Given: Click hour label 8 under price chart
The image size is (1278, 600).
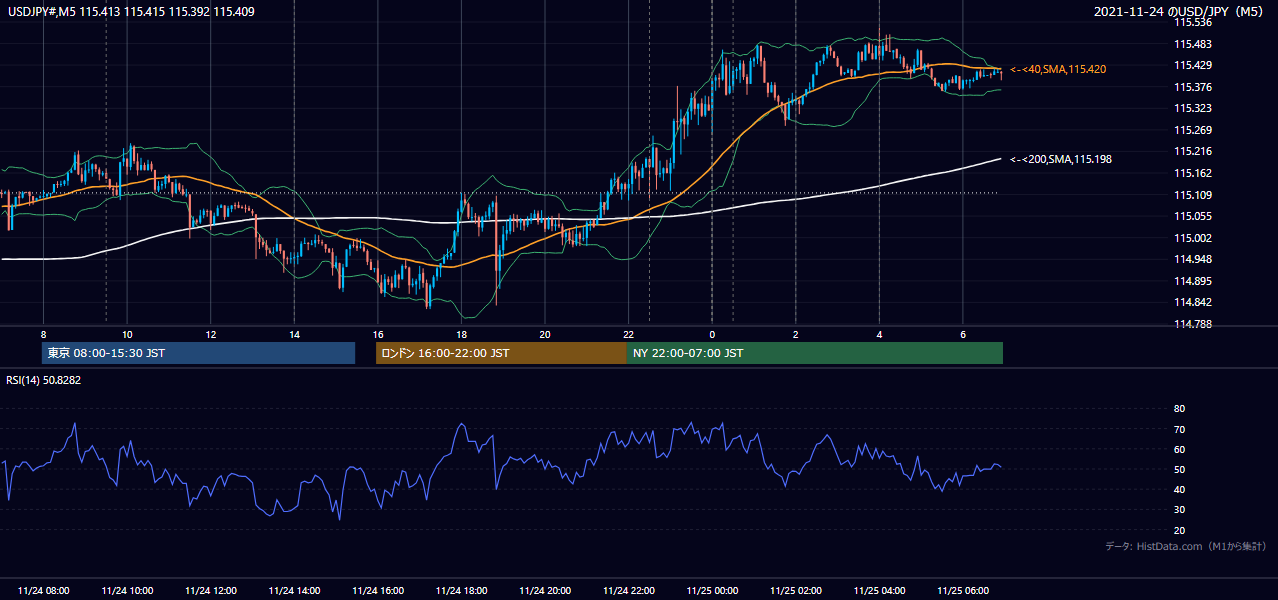Looking at the screenshot, I should click(x=43, y=334).
